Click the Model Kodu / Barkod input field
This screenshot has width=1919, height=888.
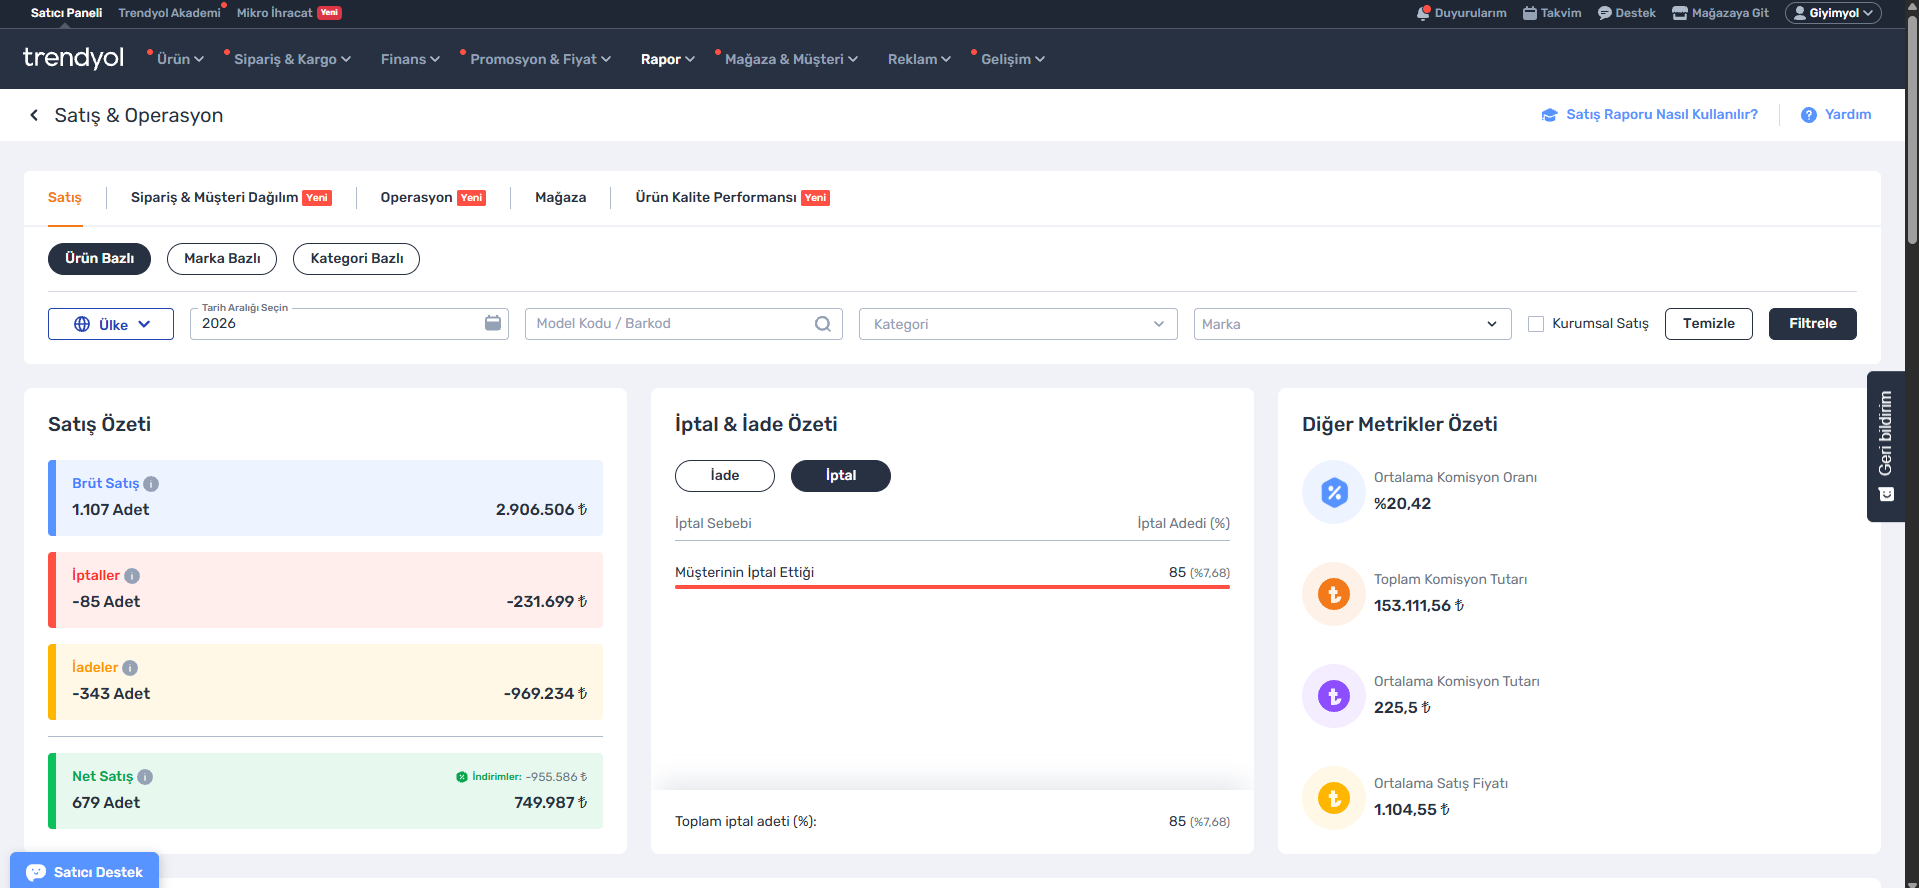tap(684, 324)
